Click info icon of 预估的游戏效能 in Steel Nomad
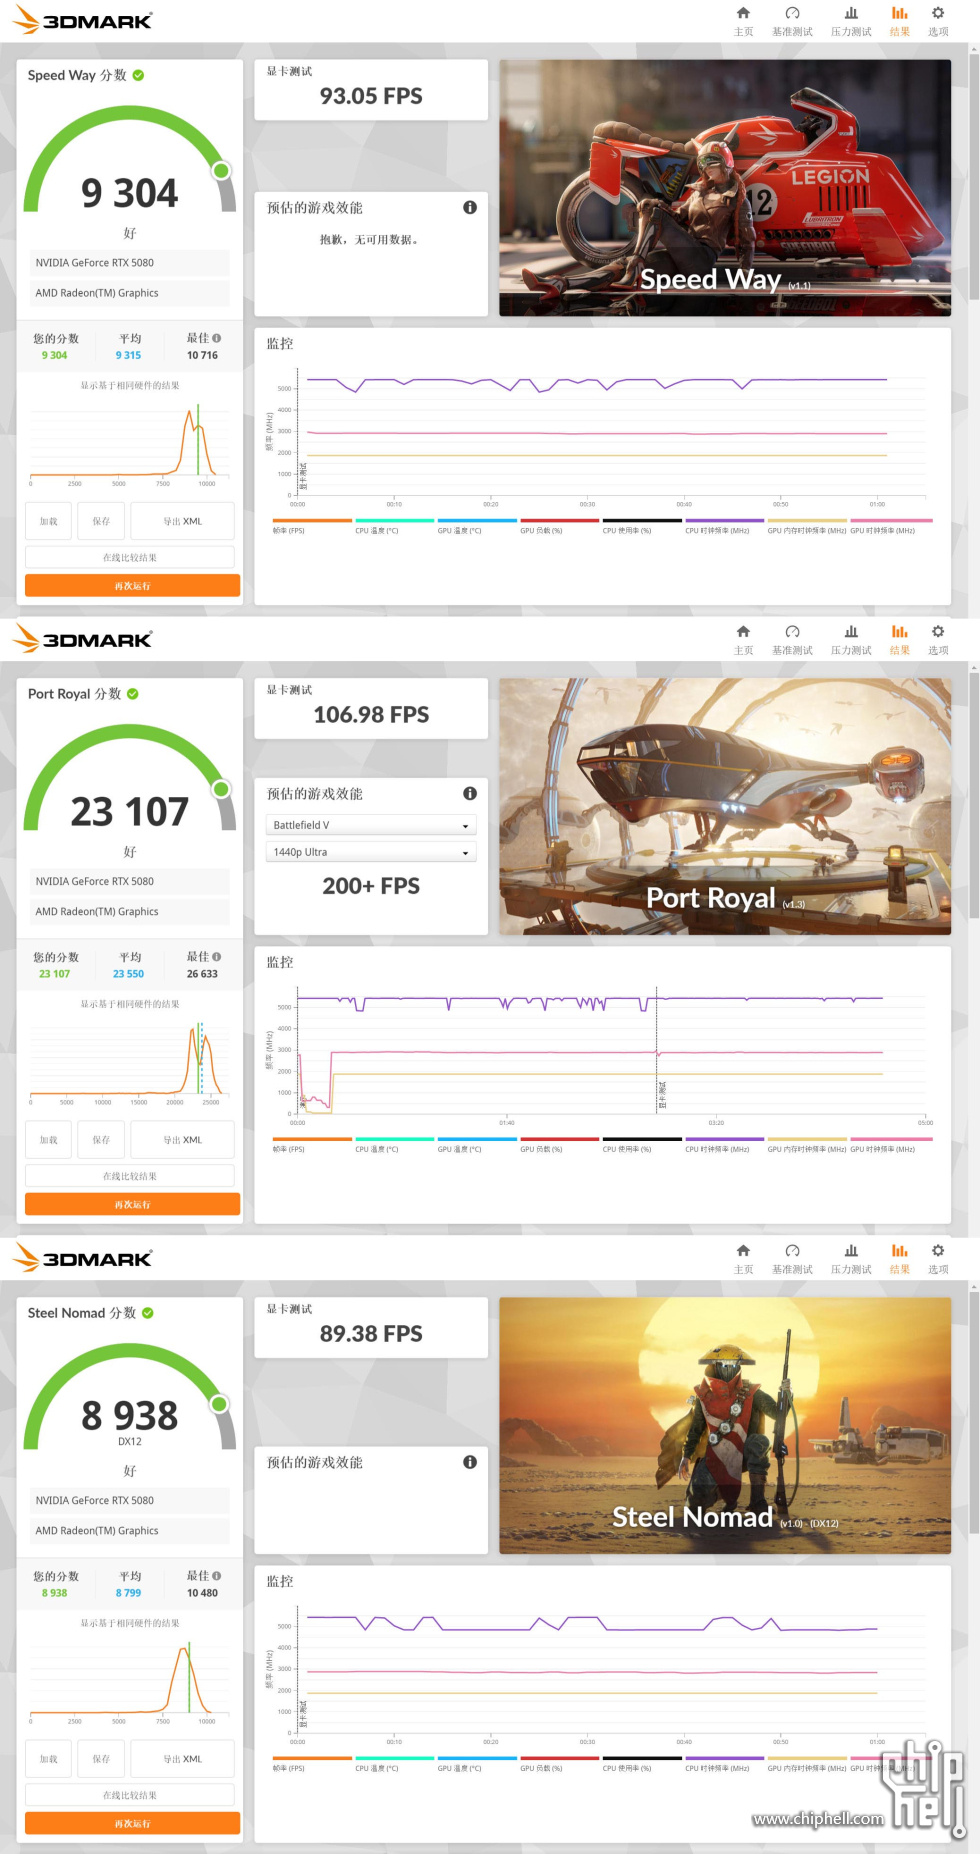Screen dimensions: 980x1854 pyautogui.click(x=470, y=1462)
